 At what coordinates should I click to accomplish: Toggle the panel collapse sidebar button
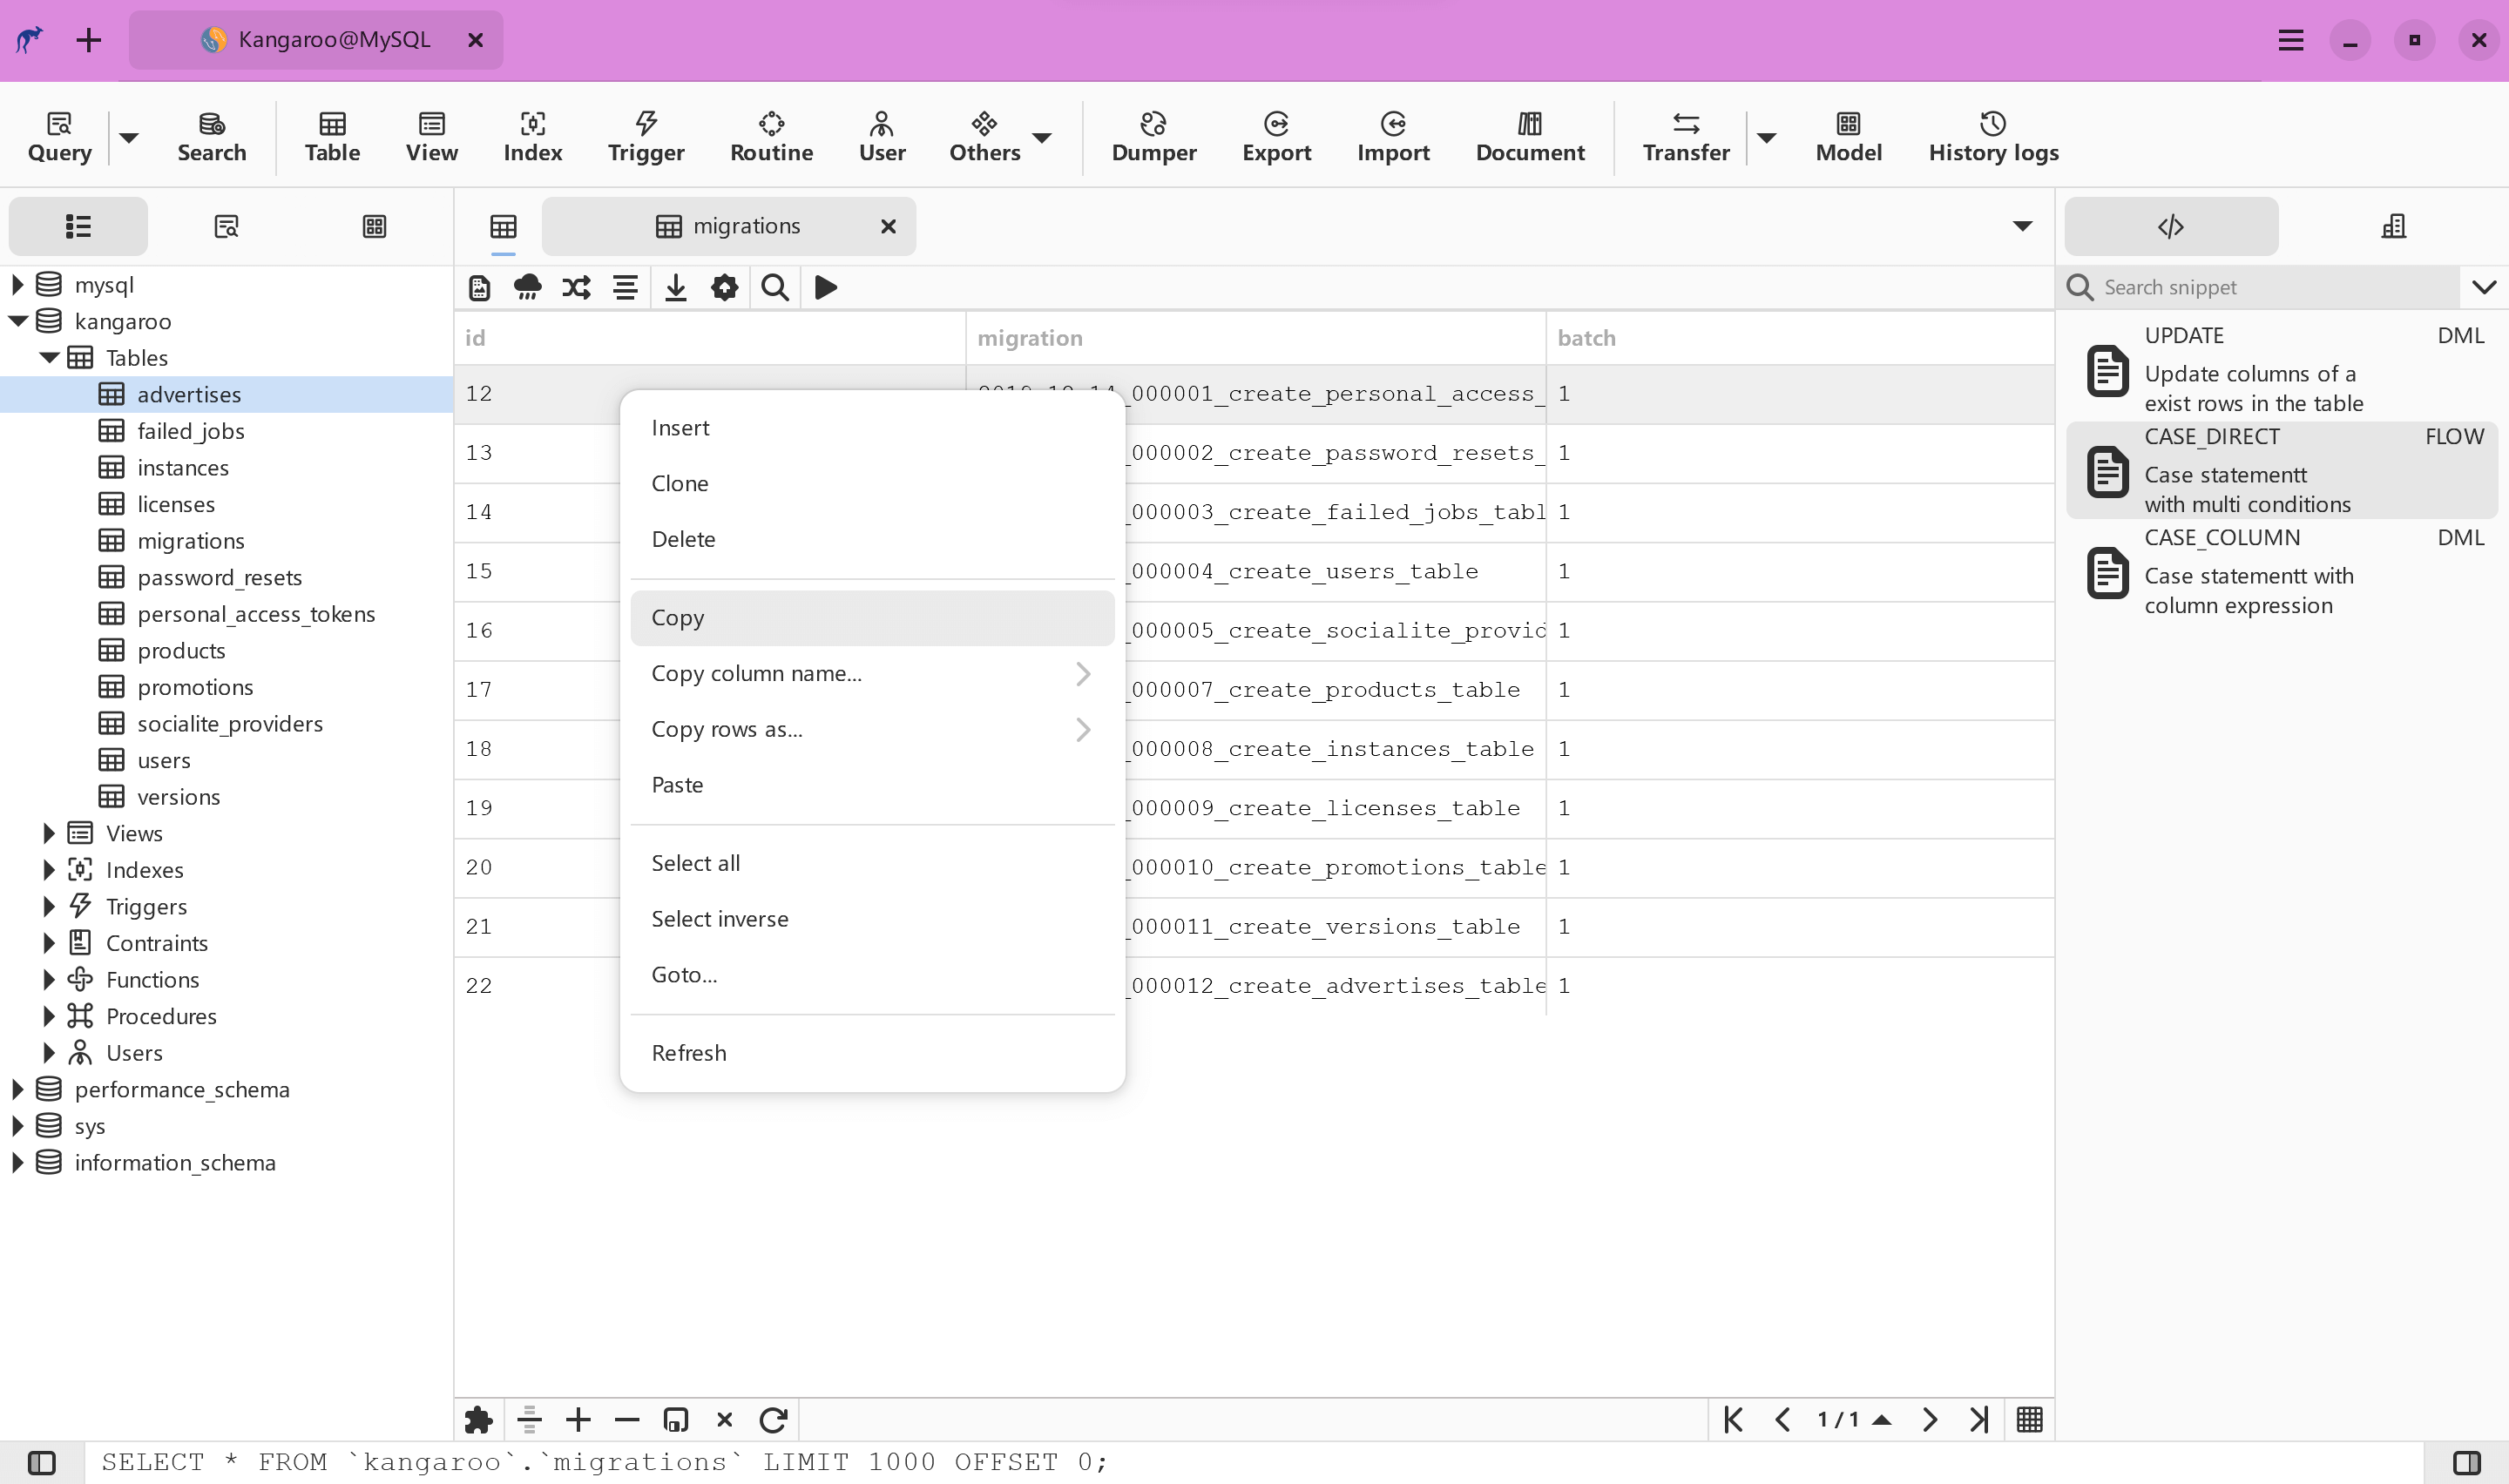[41, 1461]
